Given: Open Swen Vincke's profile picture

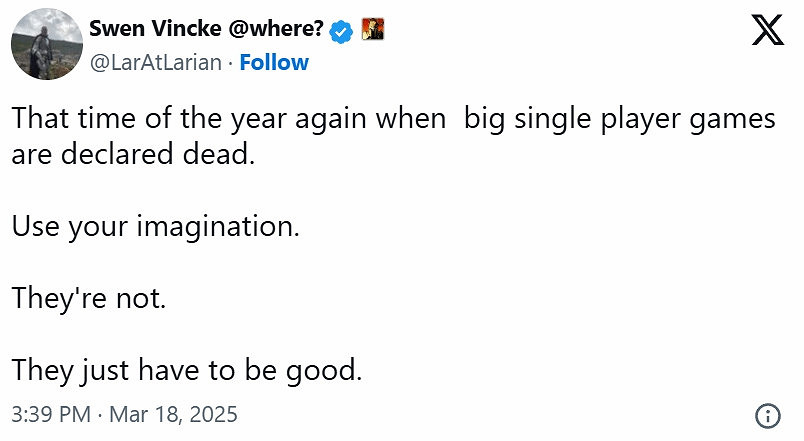Looking at the screenshot, I should [47, 45].
